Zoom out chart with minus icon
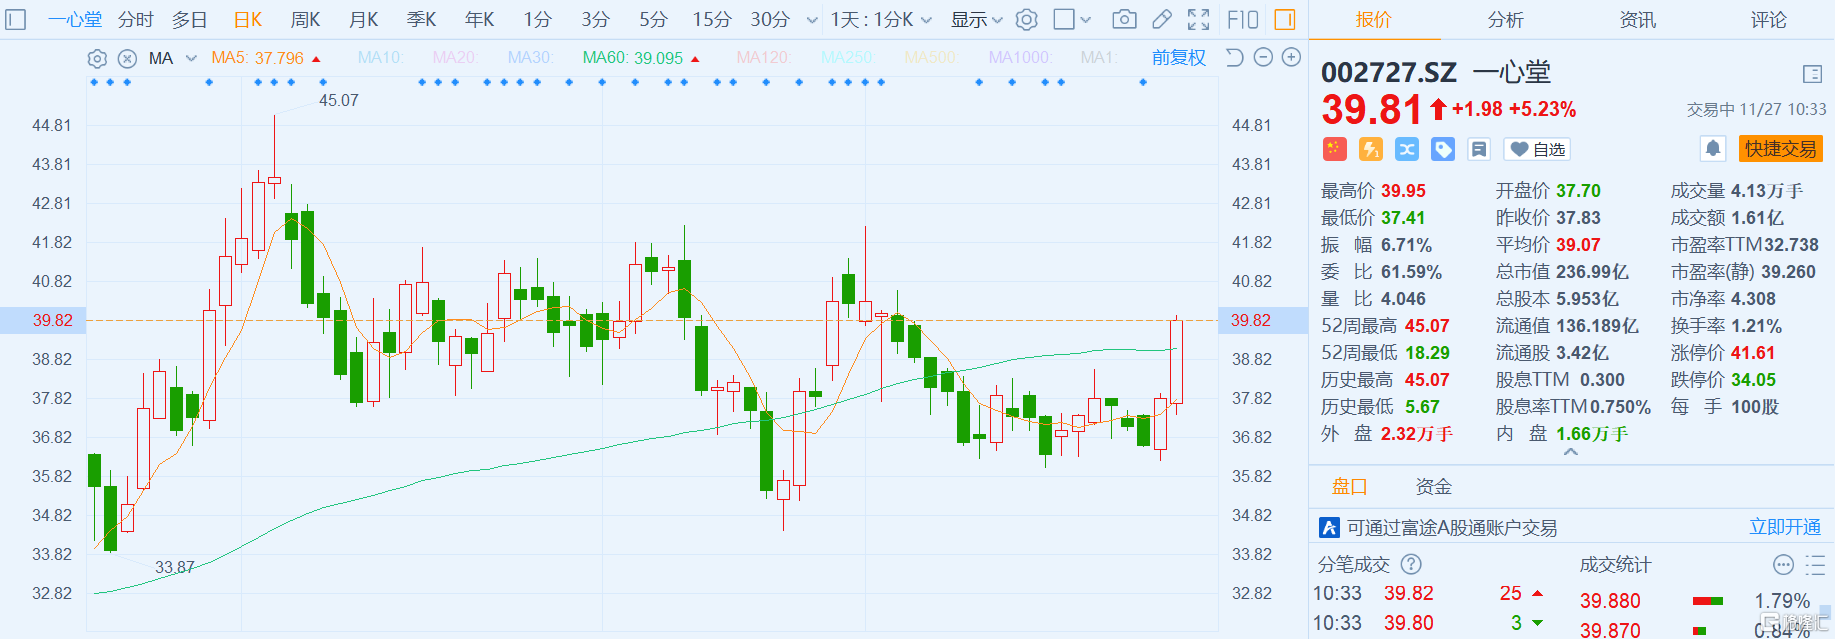This screenshot has height=639, width=1835. (x=1263, y=57)
